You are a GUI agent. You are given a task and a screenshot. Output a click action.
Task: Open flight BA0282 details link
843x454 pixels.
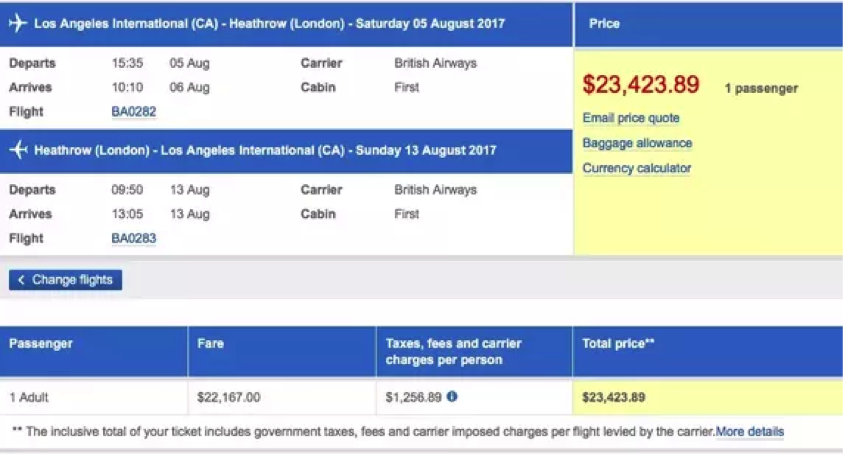pyautogui.click(x=134, y=112)
